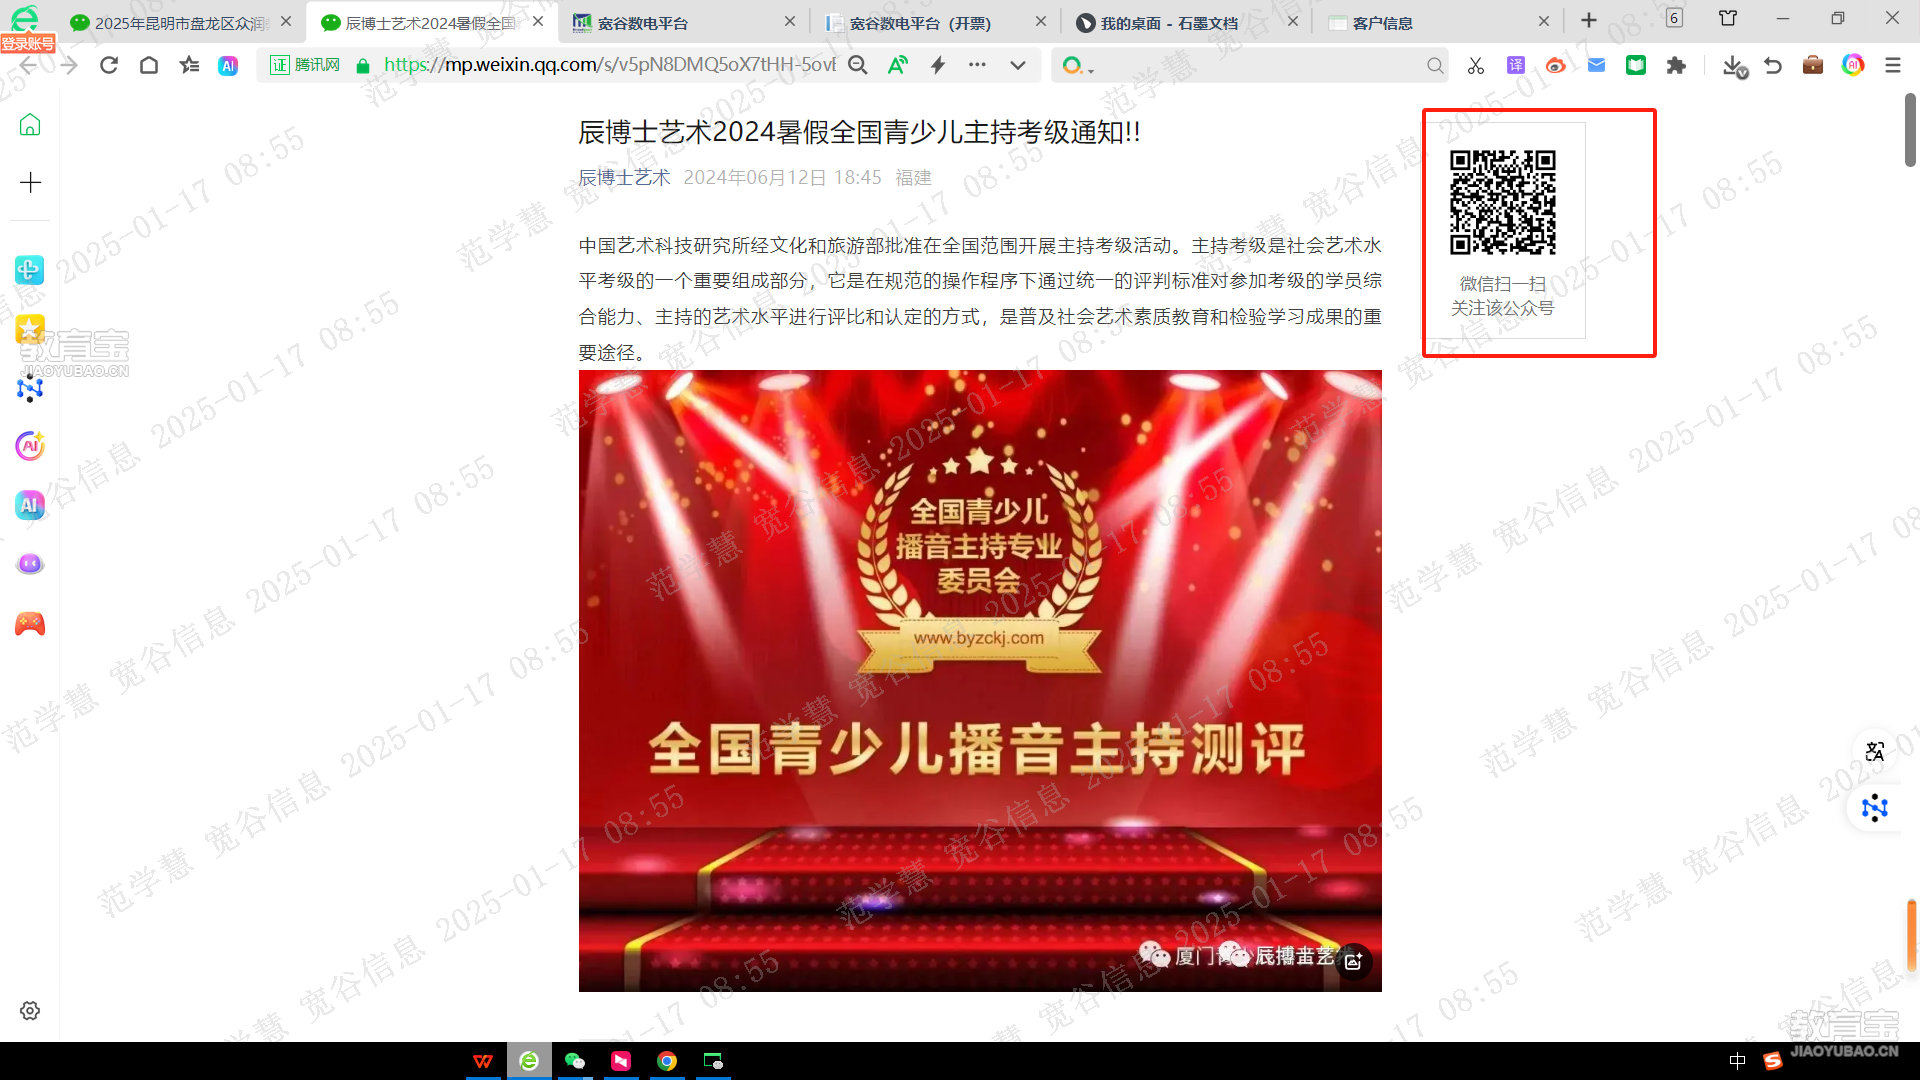Click the reload page icon
Image resolution: width=1920 pixels, height=1080 pixels.
[x=109, y=65]
